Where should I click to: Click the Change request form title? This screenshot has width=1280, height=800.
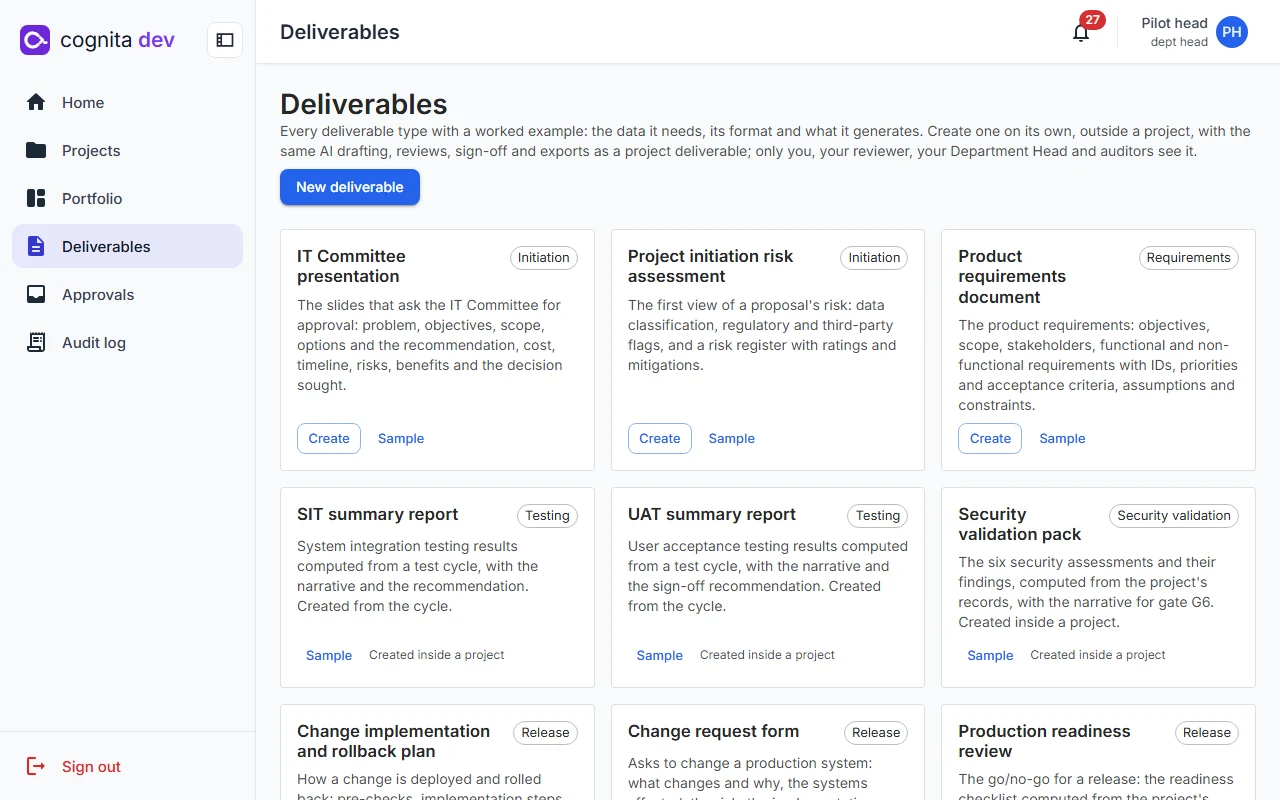713,731
